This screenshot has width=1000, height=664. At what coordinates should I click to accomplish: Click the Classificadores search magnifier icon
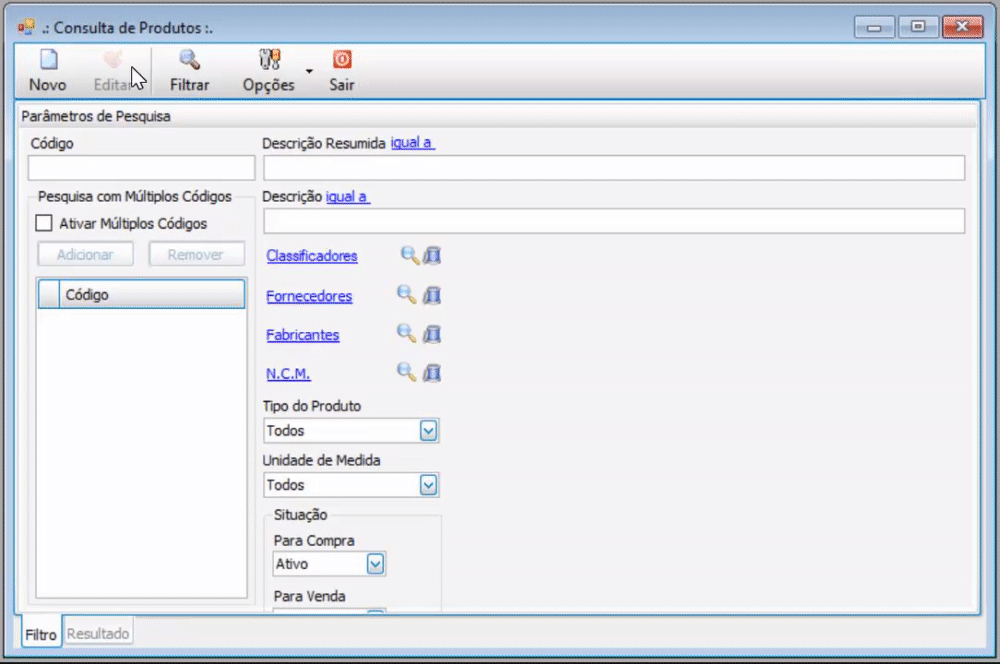[409, 255]
